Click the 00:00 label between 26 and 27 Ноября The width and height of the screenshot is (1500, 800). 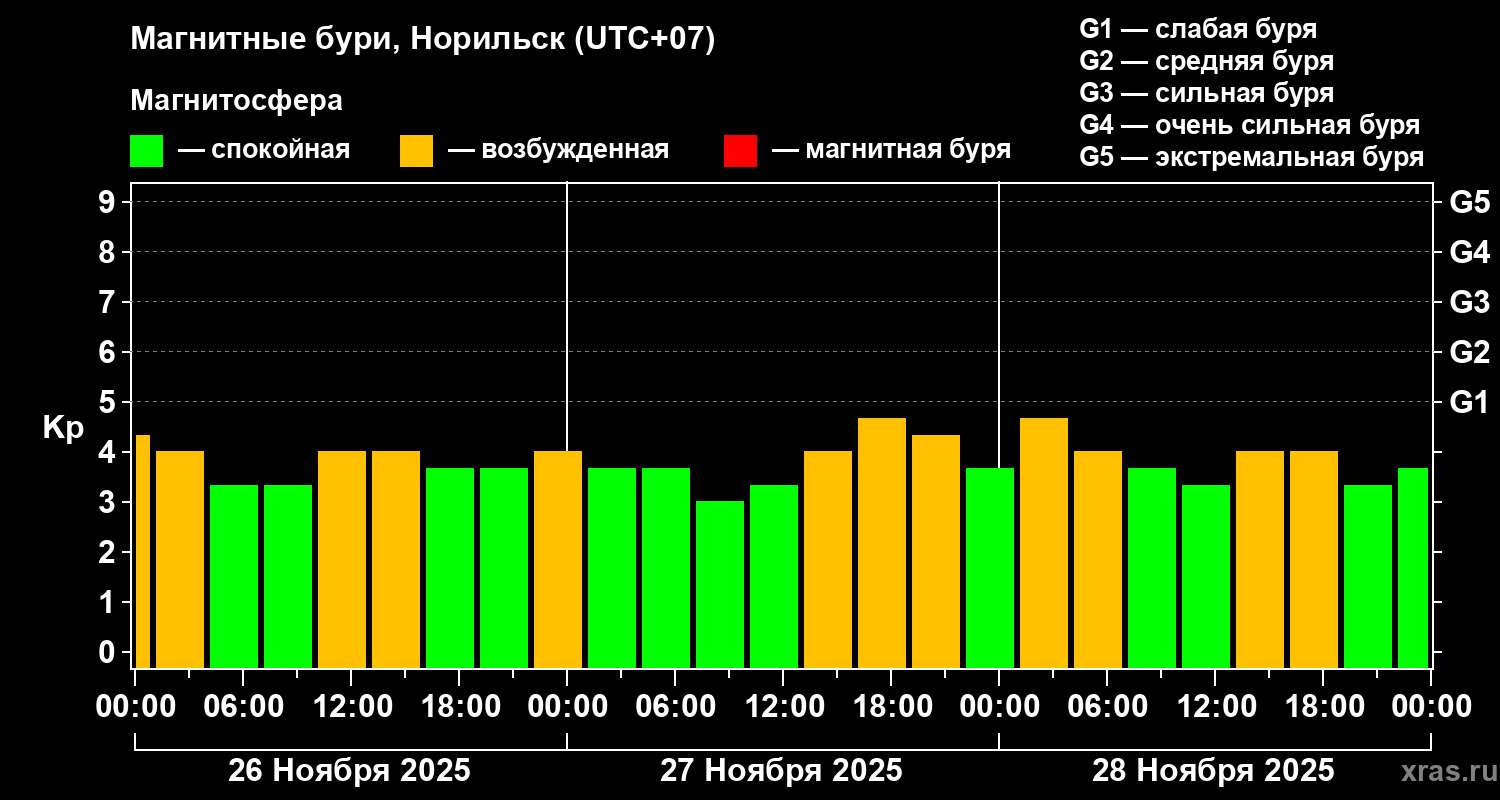tap(567, 707)
